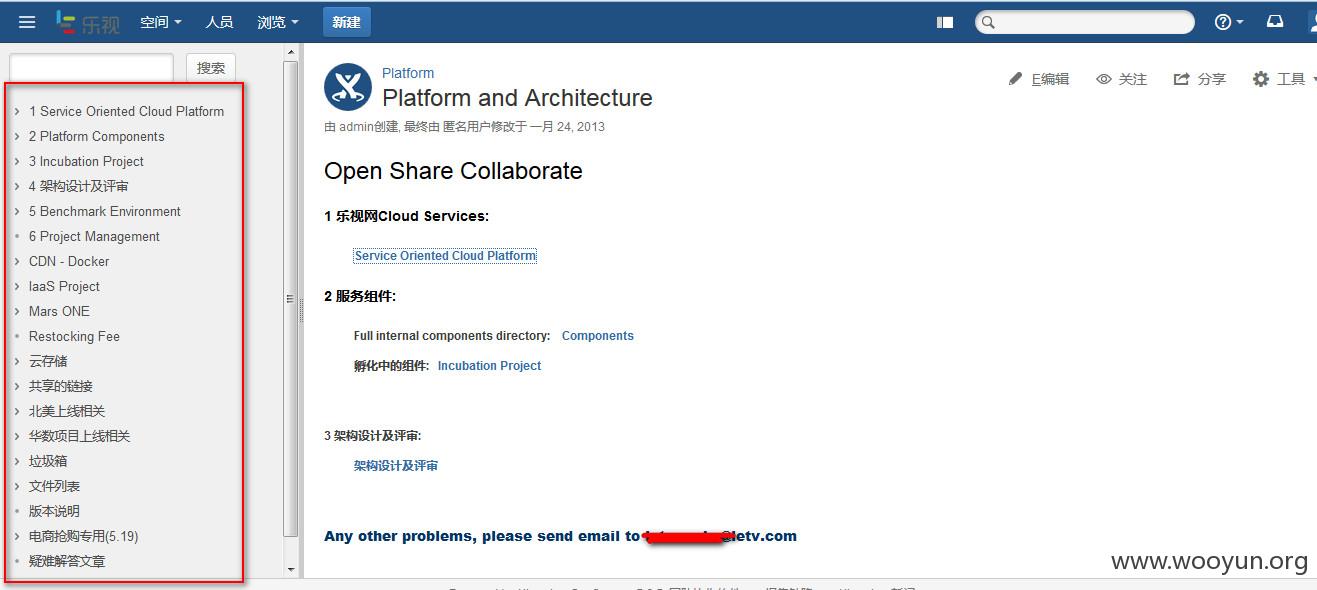Viewport: 1317px width, 590px height.
Task: Expand 2 Platform Components tree node
Action: point(17,136)
